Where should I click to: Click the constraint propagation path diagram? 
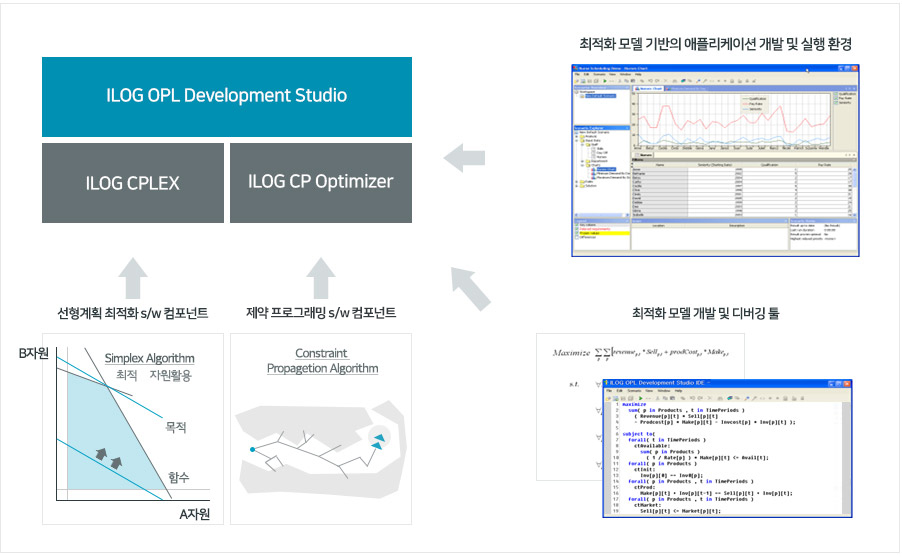point(320,449)
